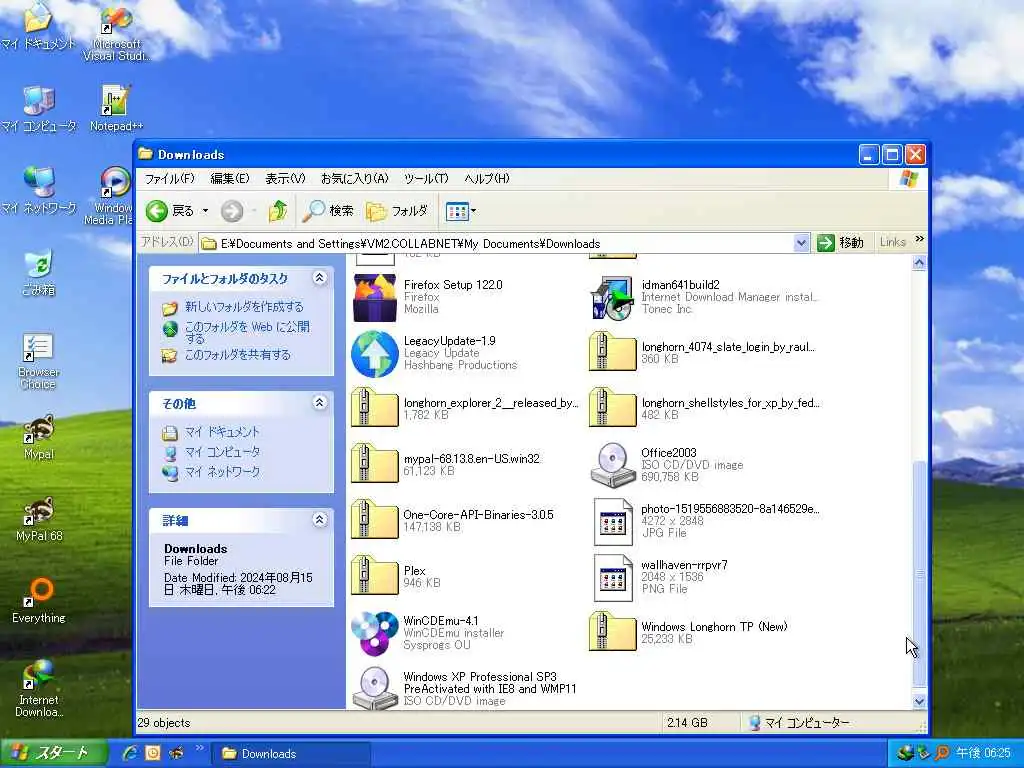Select the One-Core-API-Binaries-3.0.5 zip icon
The width and height of the screenshot is (1024, 768).
point(374,519)
